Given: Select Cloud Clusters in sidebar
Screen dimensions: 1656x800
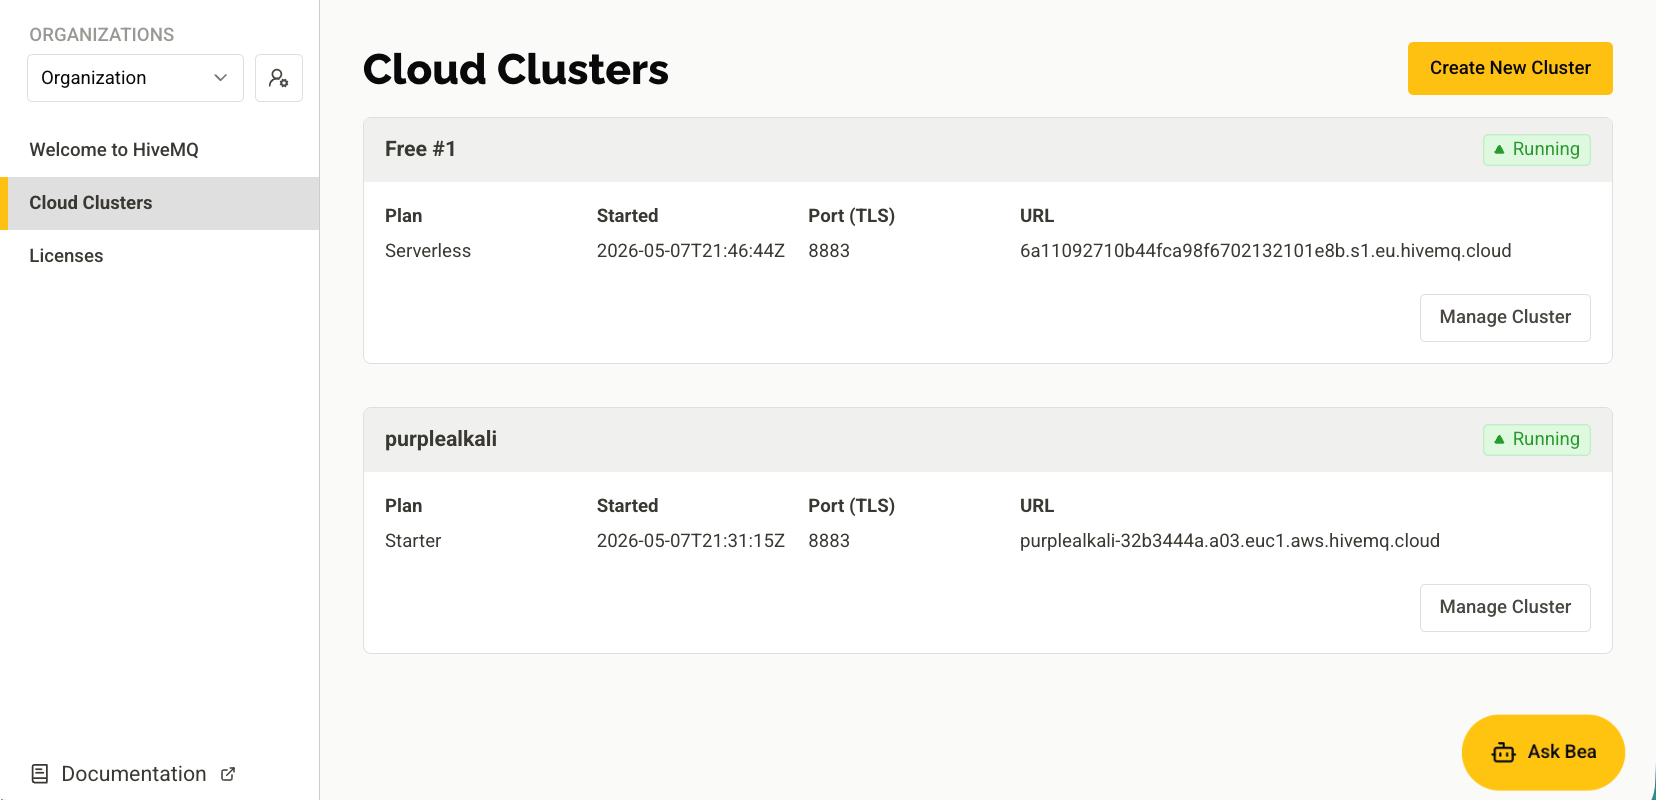Looking at the screenshot, I should [160, 203].
